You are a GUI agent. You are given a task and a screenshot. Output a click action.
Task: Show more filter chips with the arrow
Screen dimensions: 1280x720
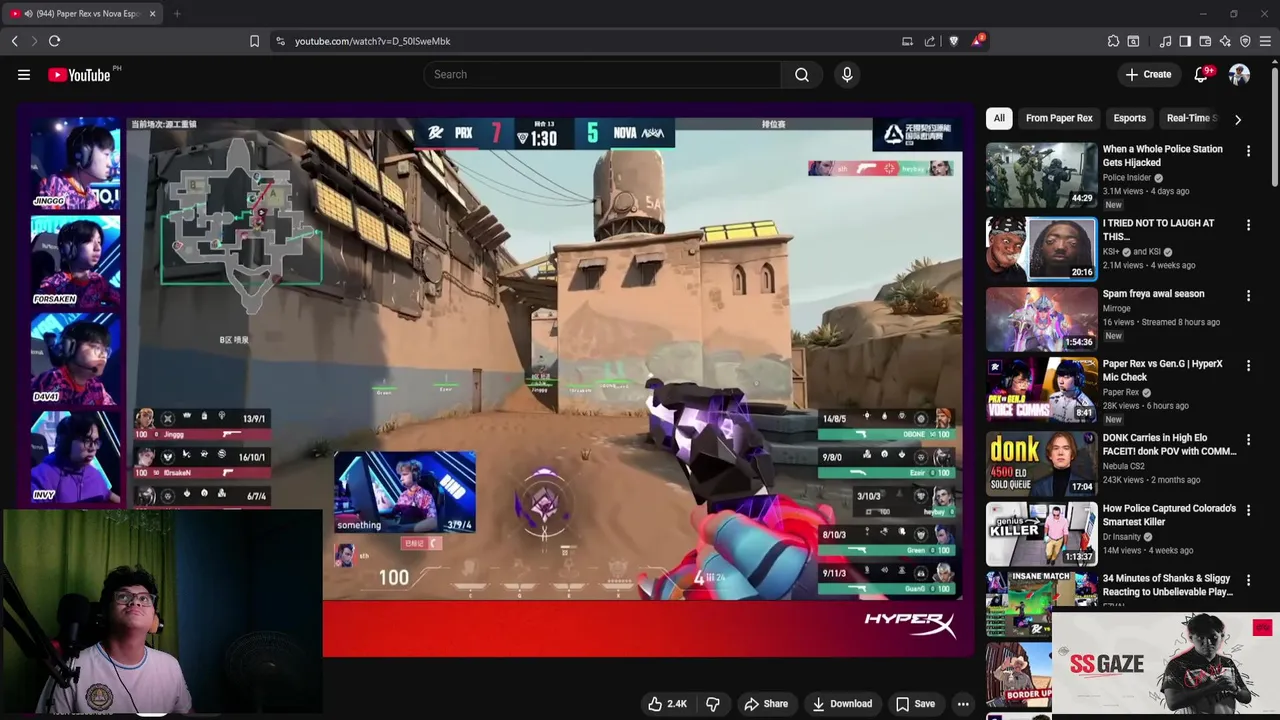coord(1238,119)
